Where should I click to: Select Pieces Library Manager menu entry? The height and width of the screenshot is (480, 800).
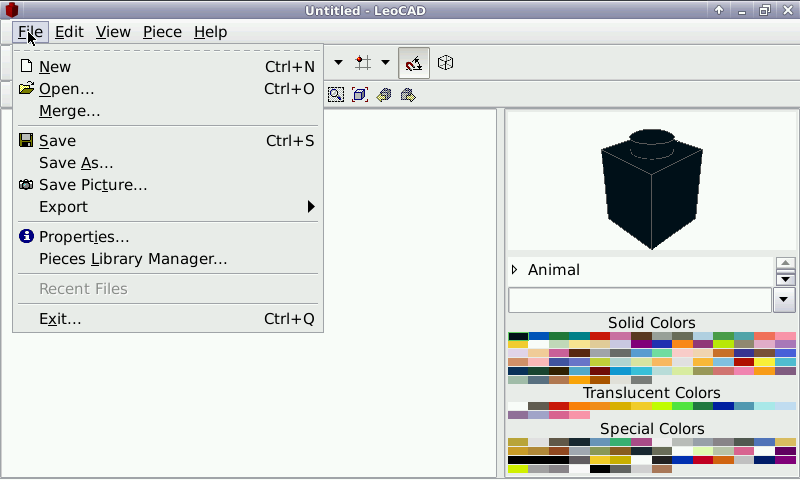[133, 259]
